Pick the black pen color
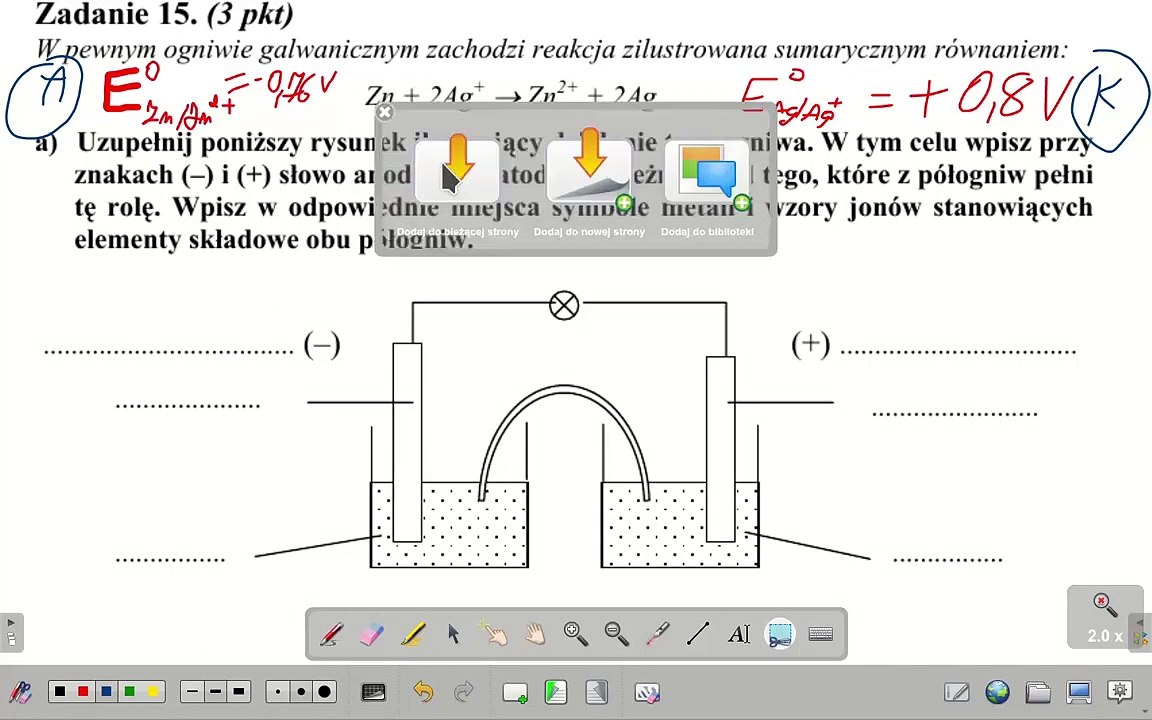Image resolution: width=1152 pixels, height=720 pixels. [x=60, y=691]
